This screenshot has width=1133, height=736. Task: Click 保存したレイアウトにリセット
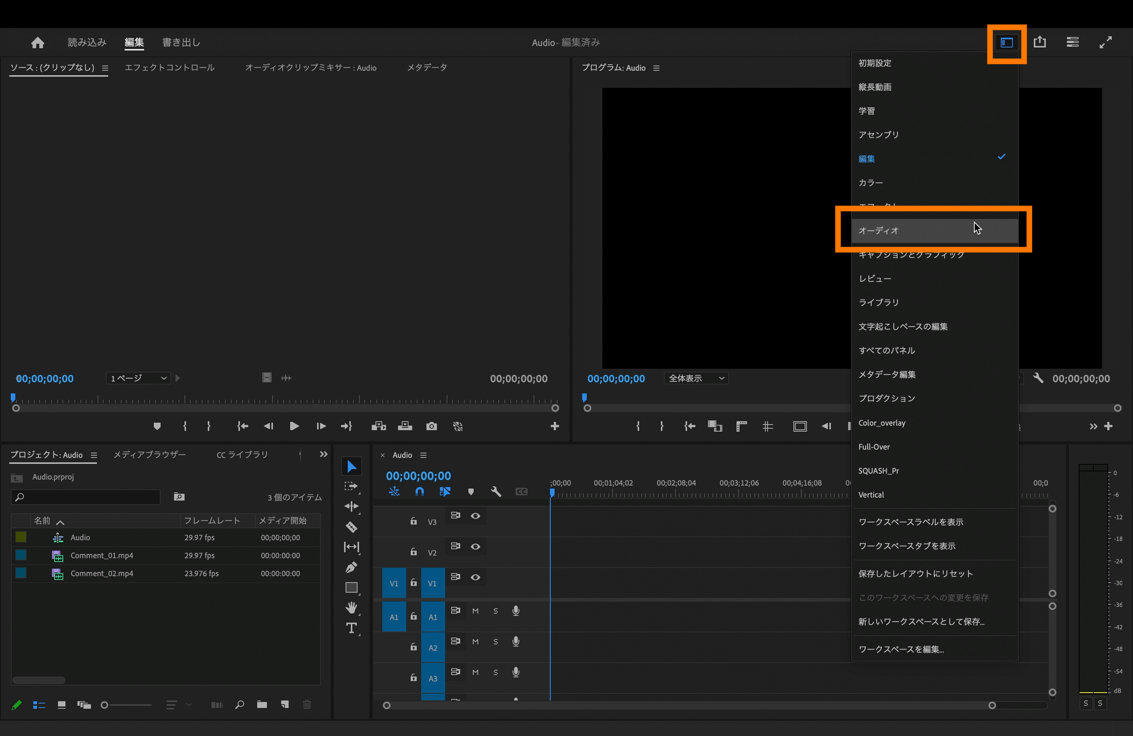pyautogui.click(x=934, y=573)
